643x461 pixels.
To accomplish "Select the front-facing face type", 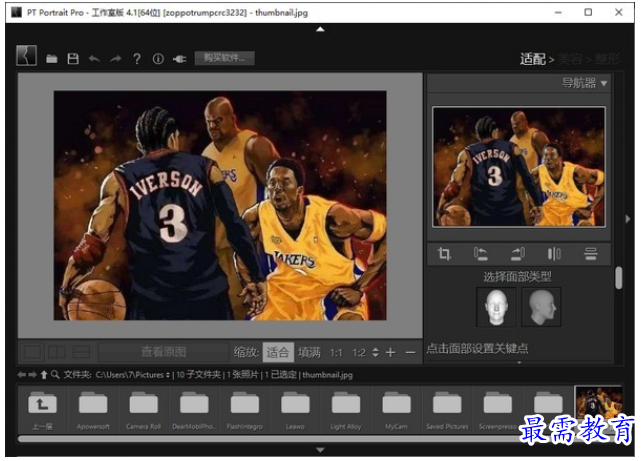I will [x=496, y=307].
